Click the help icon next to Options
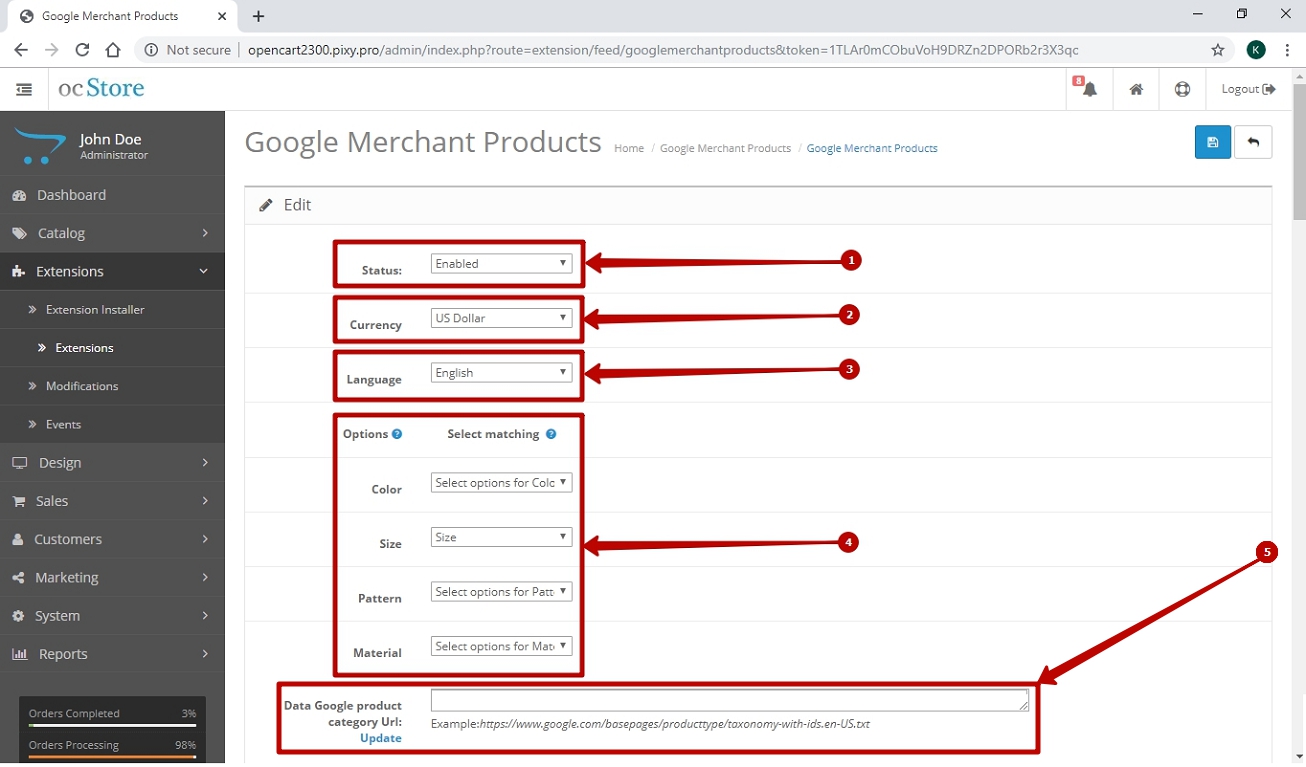This screenshot has height=767, width=1306. click(397, 434)
